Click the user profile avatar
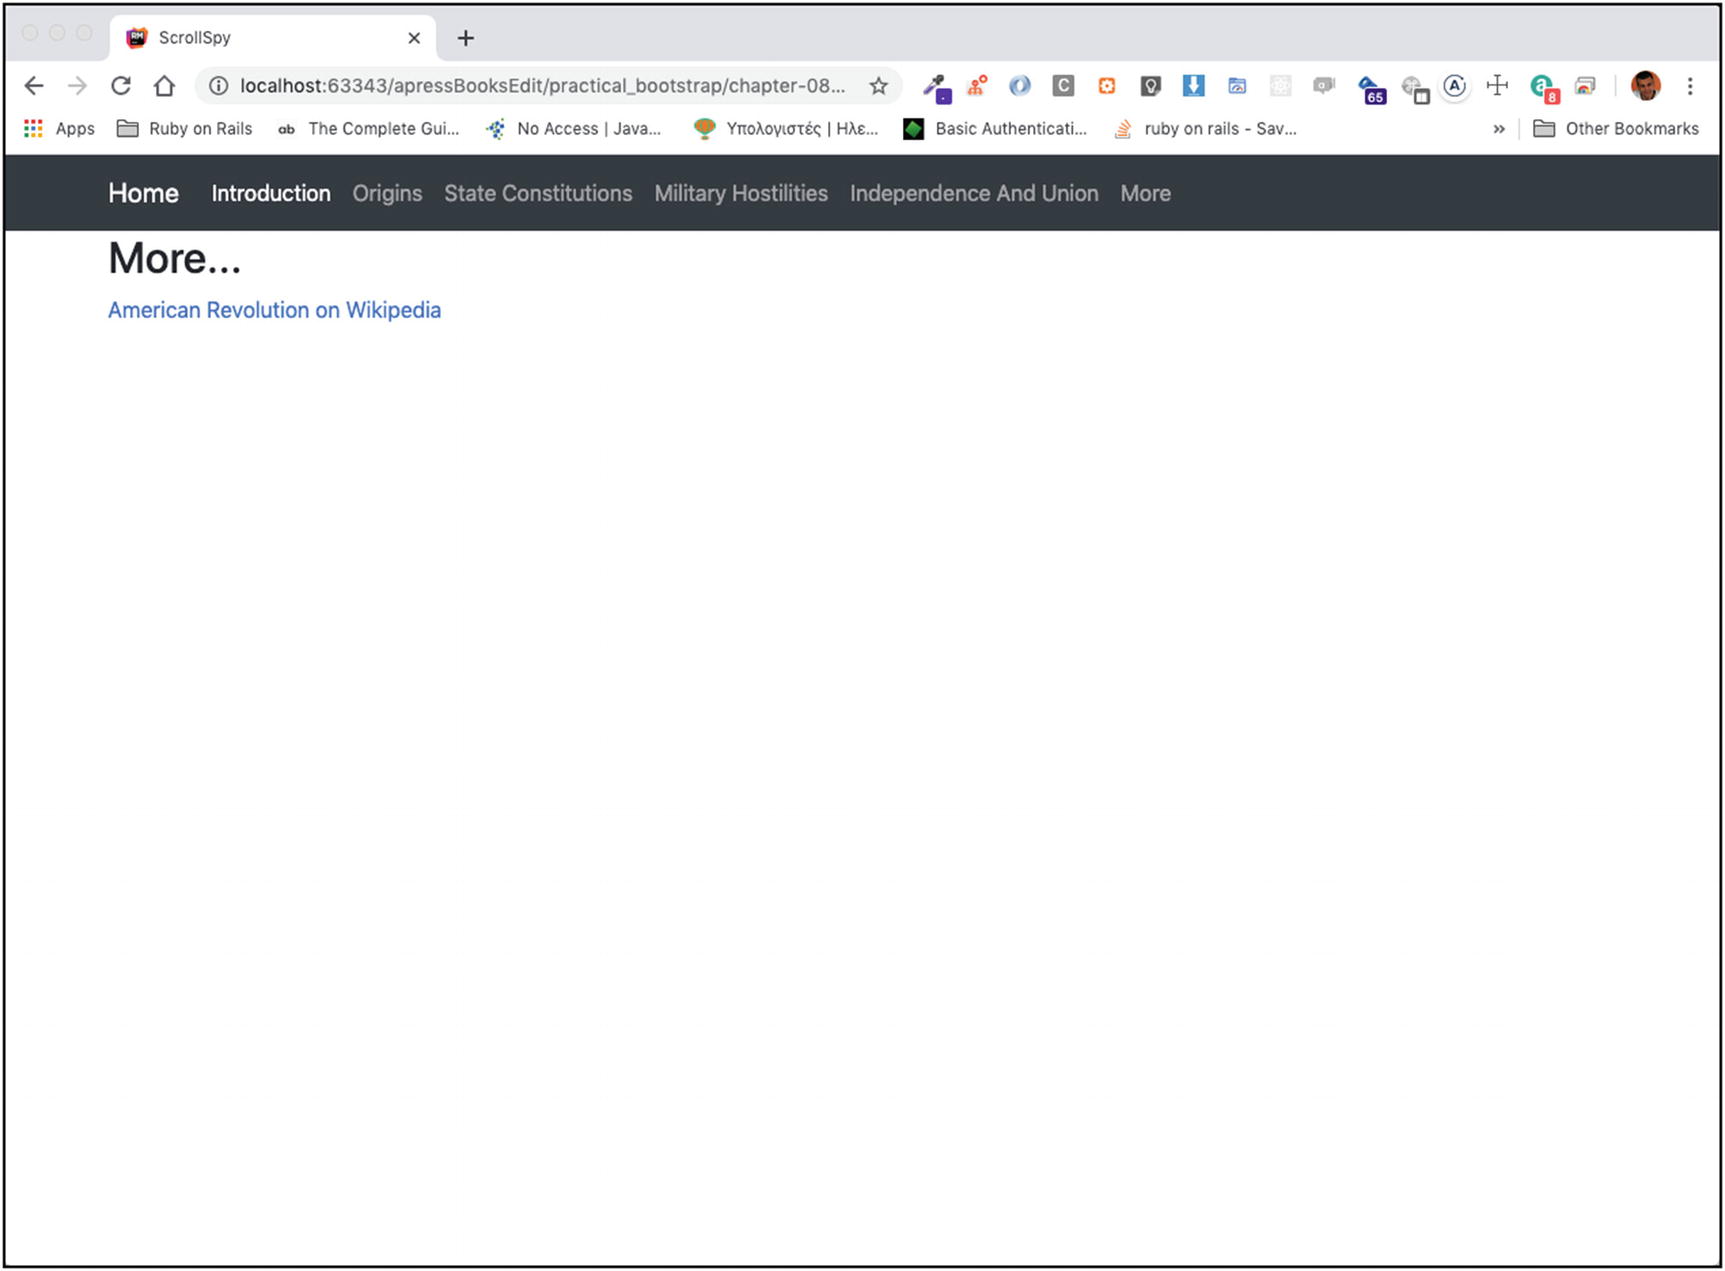 click(x=1645, y=86)
